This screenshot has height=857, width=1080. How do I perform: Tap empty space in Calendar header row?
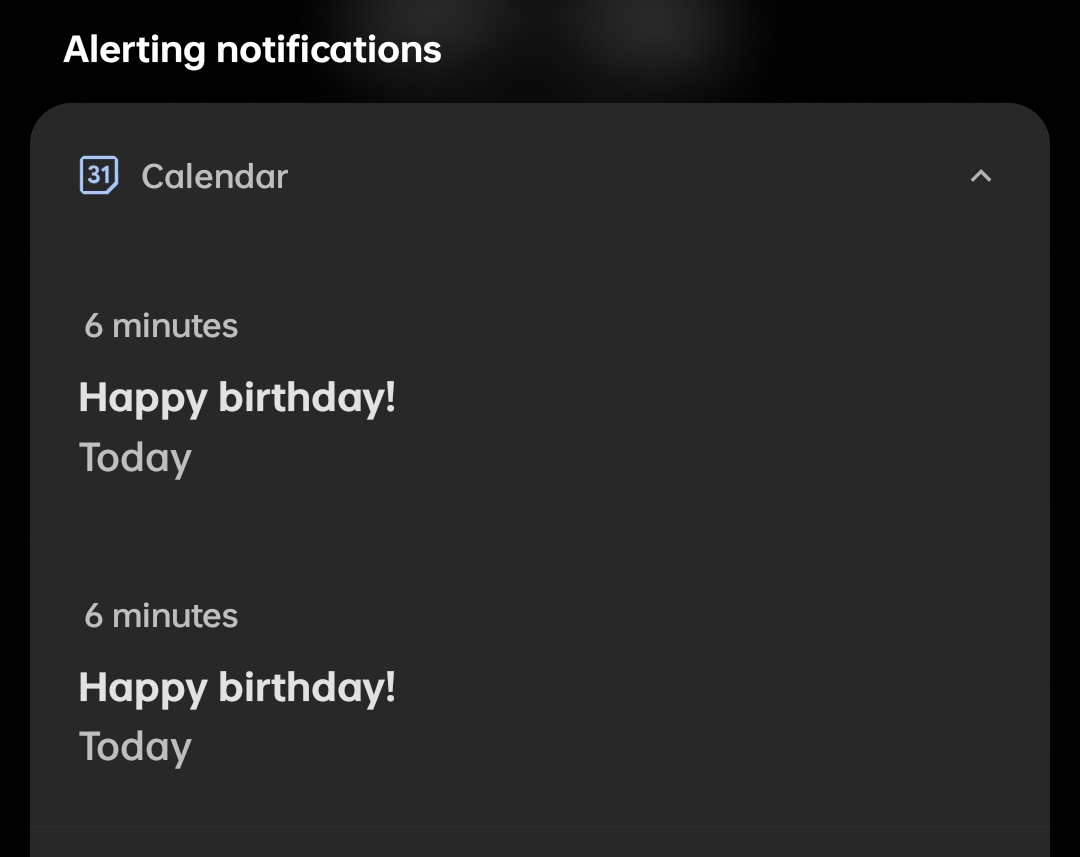pyautogui.click(x=620, y=176)
